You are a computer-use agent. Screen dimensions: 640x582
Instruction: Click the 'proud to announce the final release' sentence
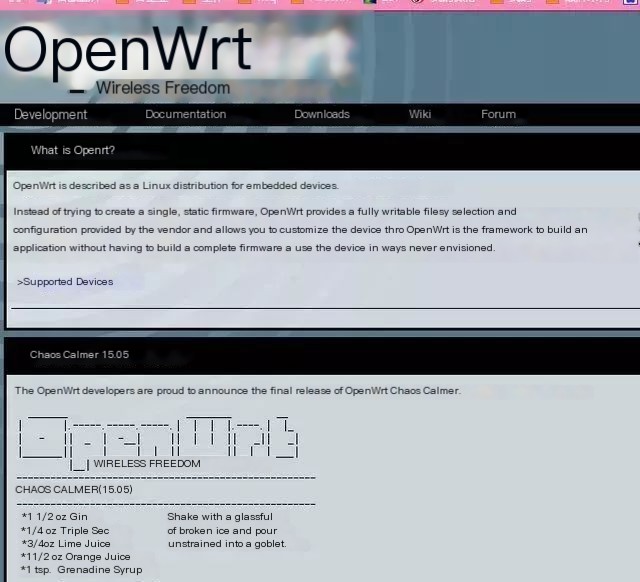(238, 391)
